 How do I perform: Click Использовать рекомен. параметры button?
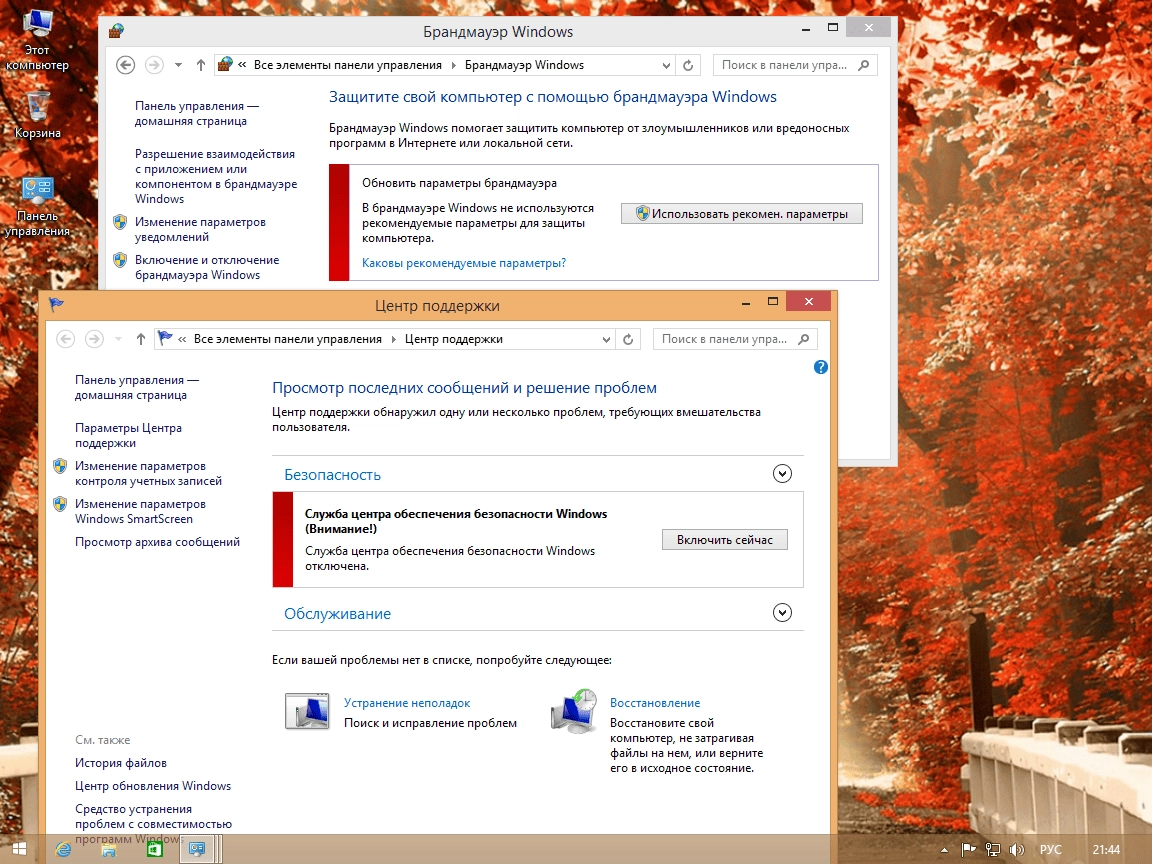[x=741, y=214]
